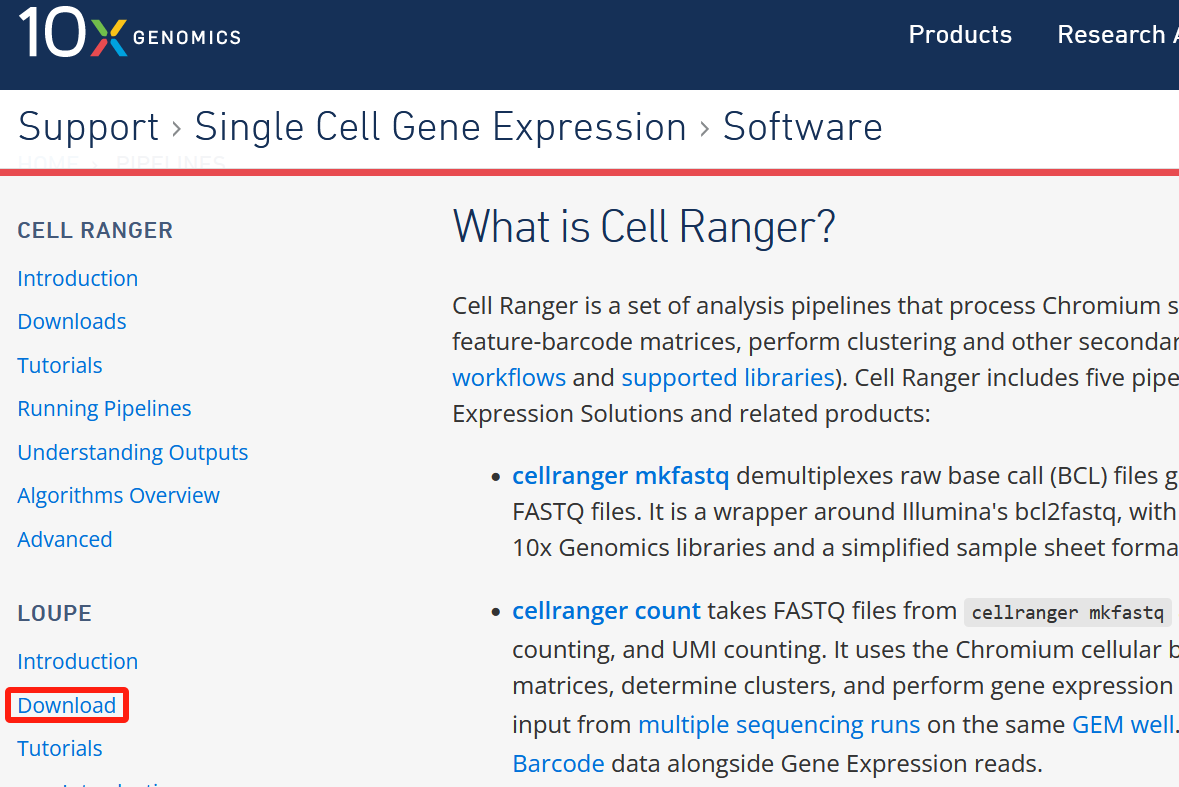Open Single Cell Gene Expression breadcrumb
This screenshot has width=1179, height=787.
[x=441, y=127]
